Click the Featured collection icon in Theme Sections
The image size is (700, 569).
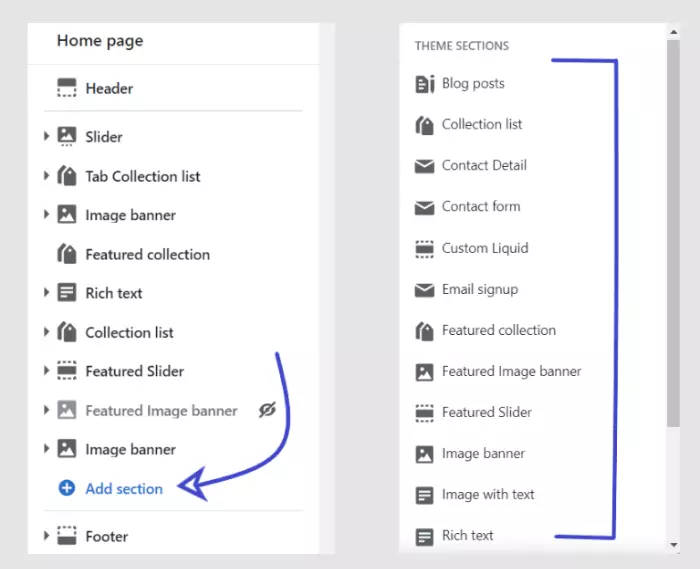click(425, 331)
